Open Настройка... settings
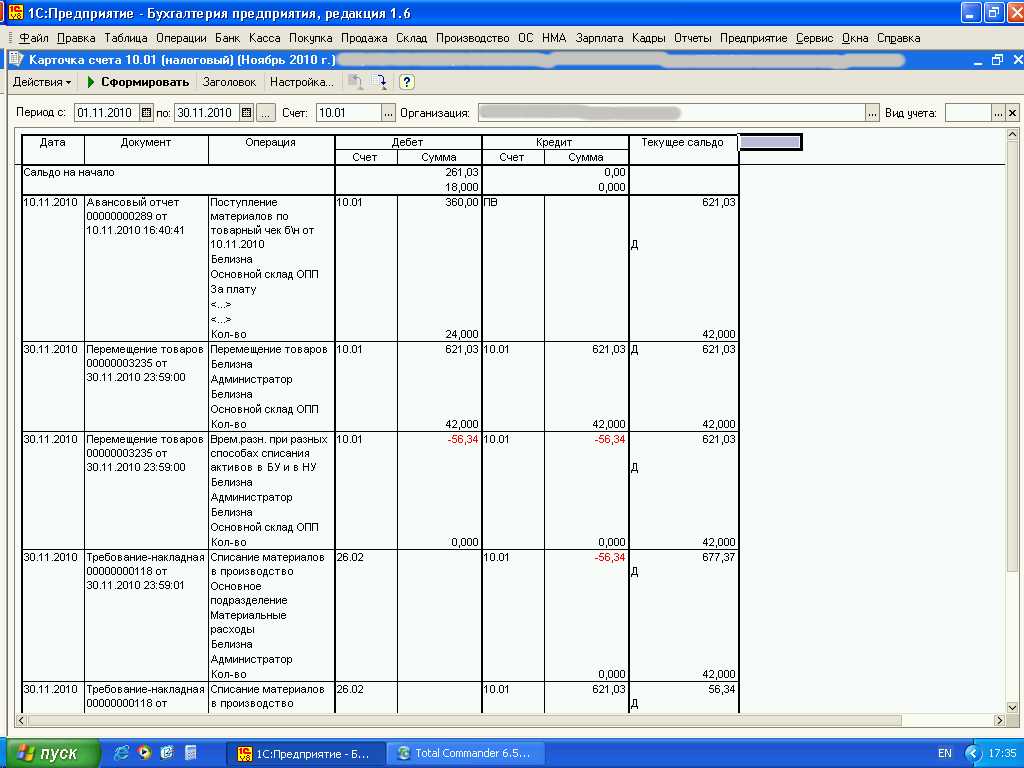The height and width of the screenshot is (768, 1024). (x=302, y=82)
